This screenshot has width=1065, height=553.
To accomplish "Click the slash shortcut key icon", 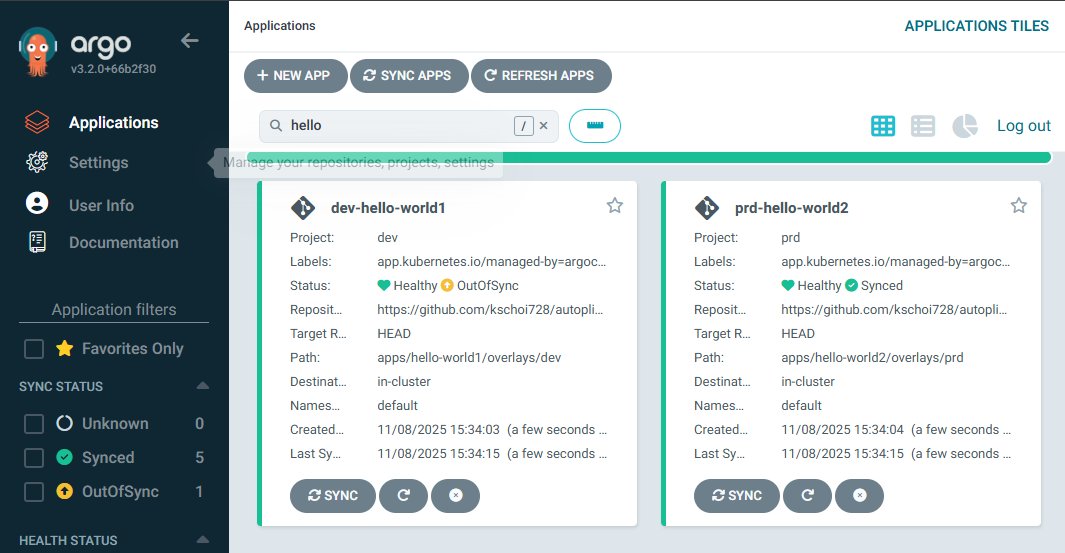I will click(524, 126).
